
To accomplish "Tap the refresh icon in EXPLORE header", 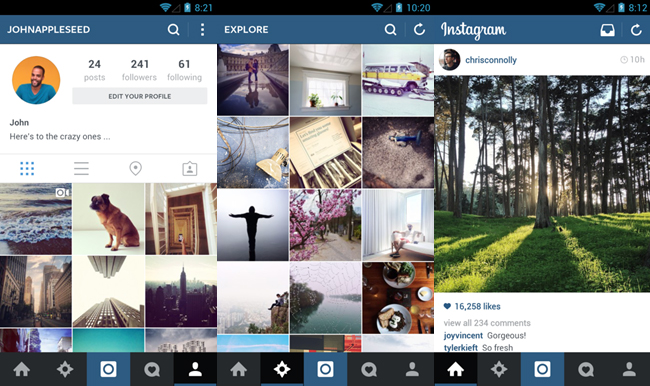I will click(419, 29).
